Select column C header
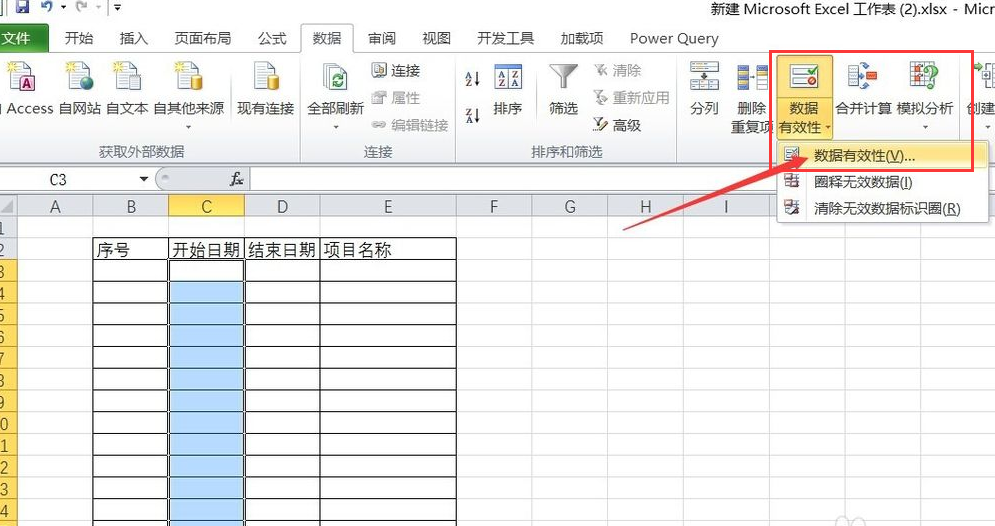Image resolution: width=995 pixels, height=526 pixels. [x=206, y=206]
